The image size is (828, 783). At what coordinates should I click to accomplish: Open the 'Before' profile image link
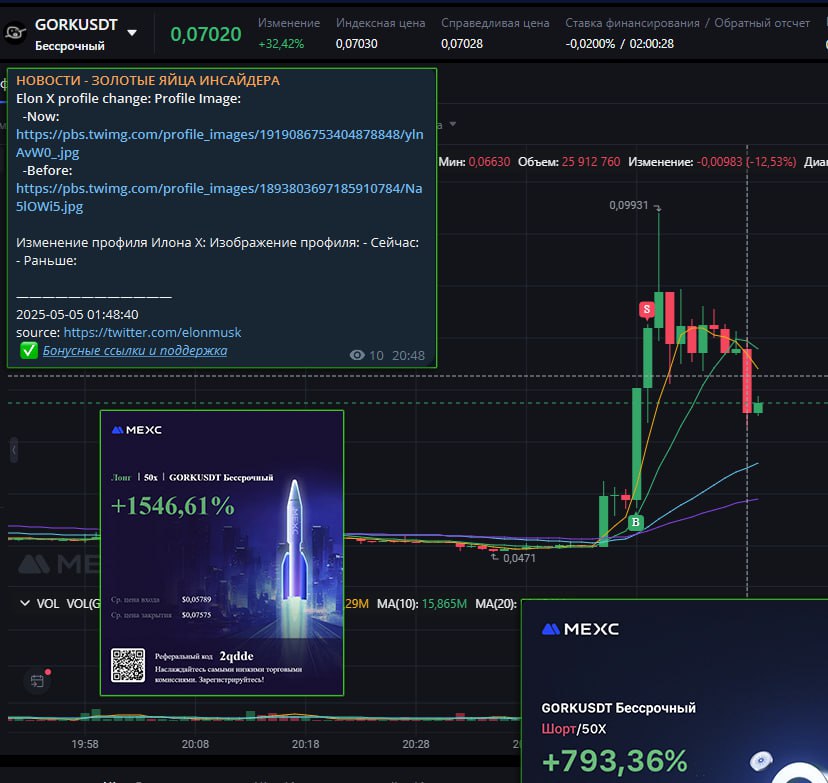(x=219, y=197)
